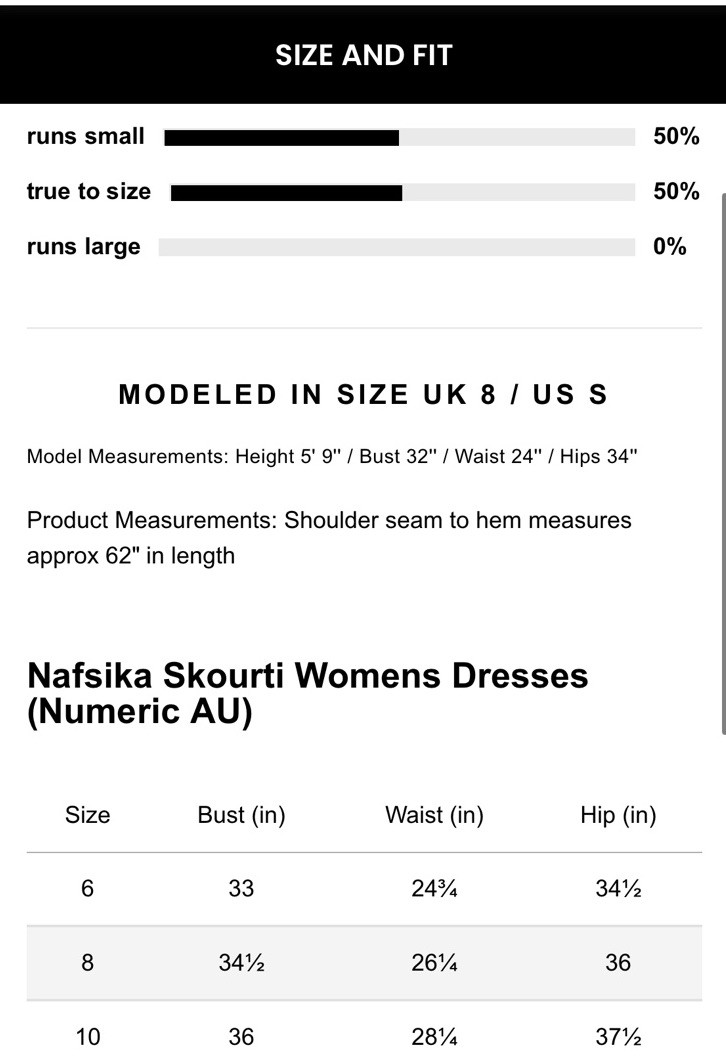Click the SIZE AND FIT header bar

point(363,55)
